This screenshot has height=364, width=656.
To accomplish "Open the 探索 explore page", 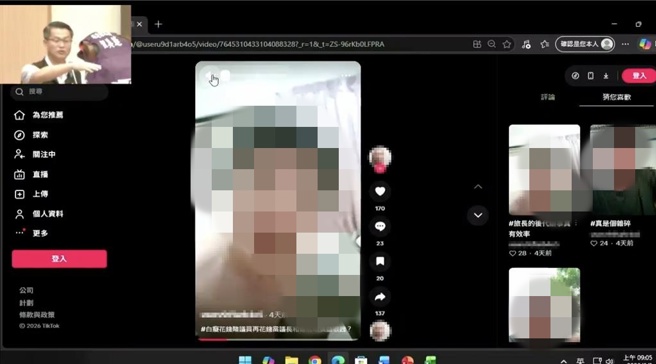I will (x=31, y=135).
